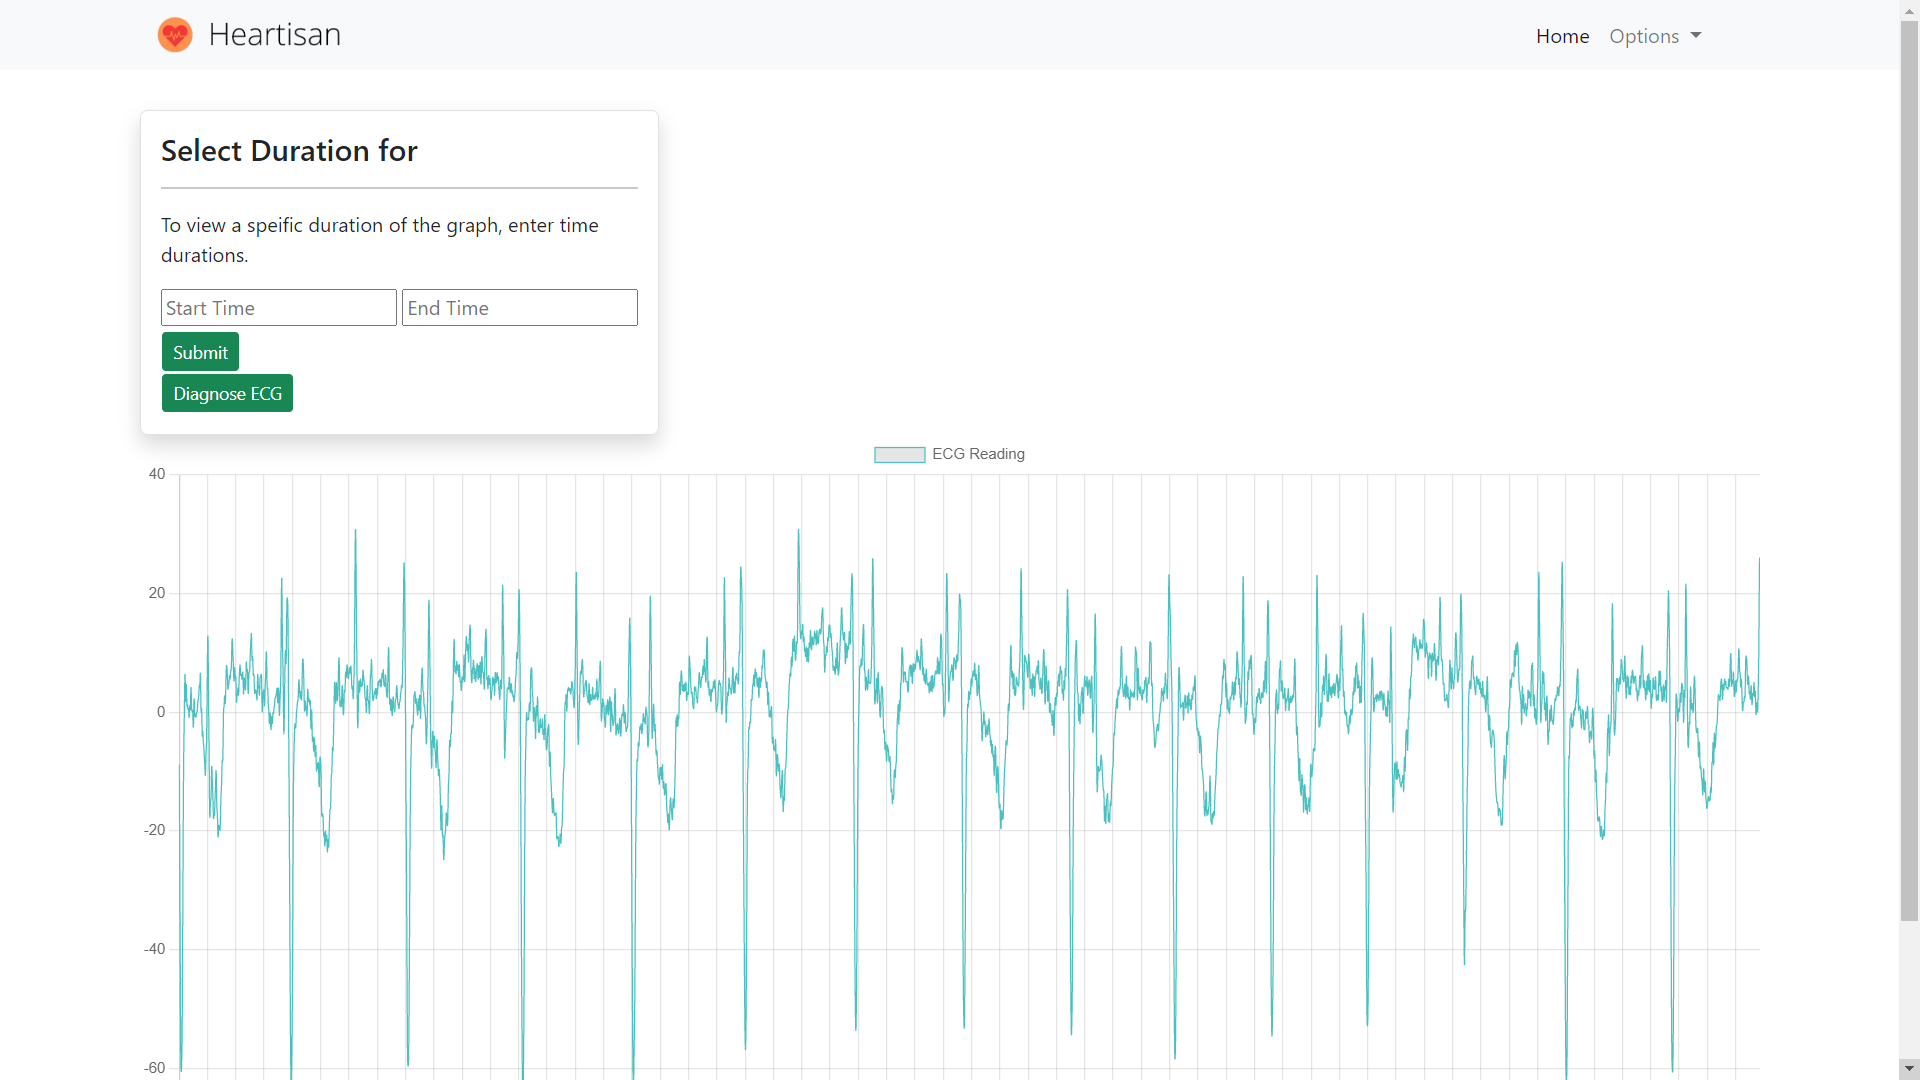1920x1080 pixels.
Task: Select the 'Select Duration for' heading
Action: 289,151
